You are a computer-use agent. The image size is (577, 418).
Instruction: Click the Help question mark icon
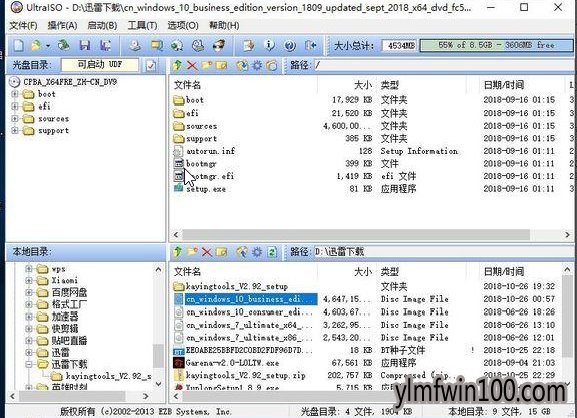[290, 46]
